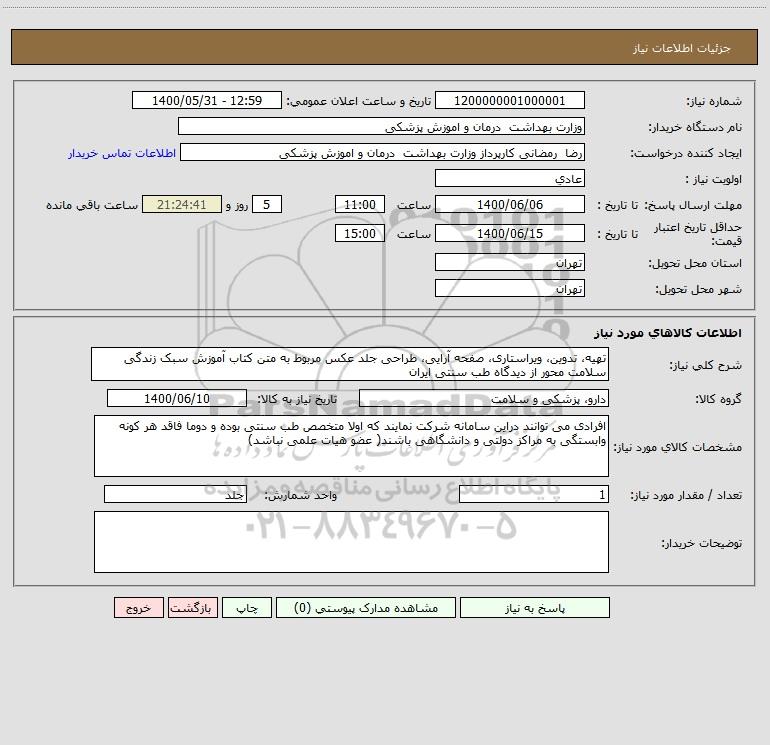Click the نام دستگاه خریدار field
This screenshot has height=745, width=770.
[x=381, y=126]
